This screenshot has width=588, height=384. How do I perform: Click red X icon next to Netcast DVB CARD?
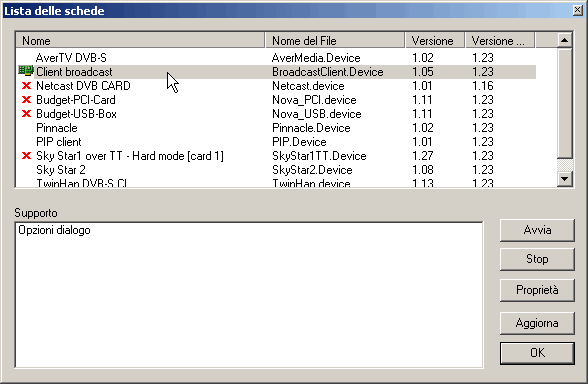click(x=26, y=86)
